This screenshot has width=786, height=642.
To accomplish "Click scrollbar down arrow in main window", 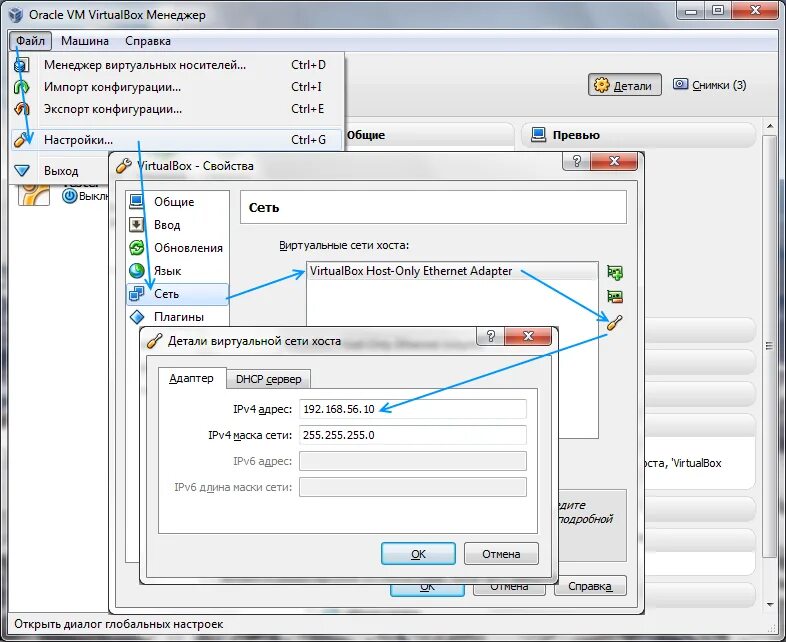I will point(770,605).
